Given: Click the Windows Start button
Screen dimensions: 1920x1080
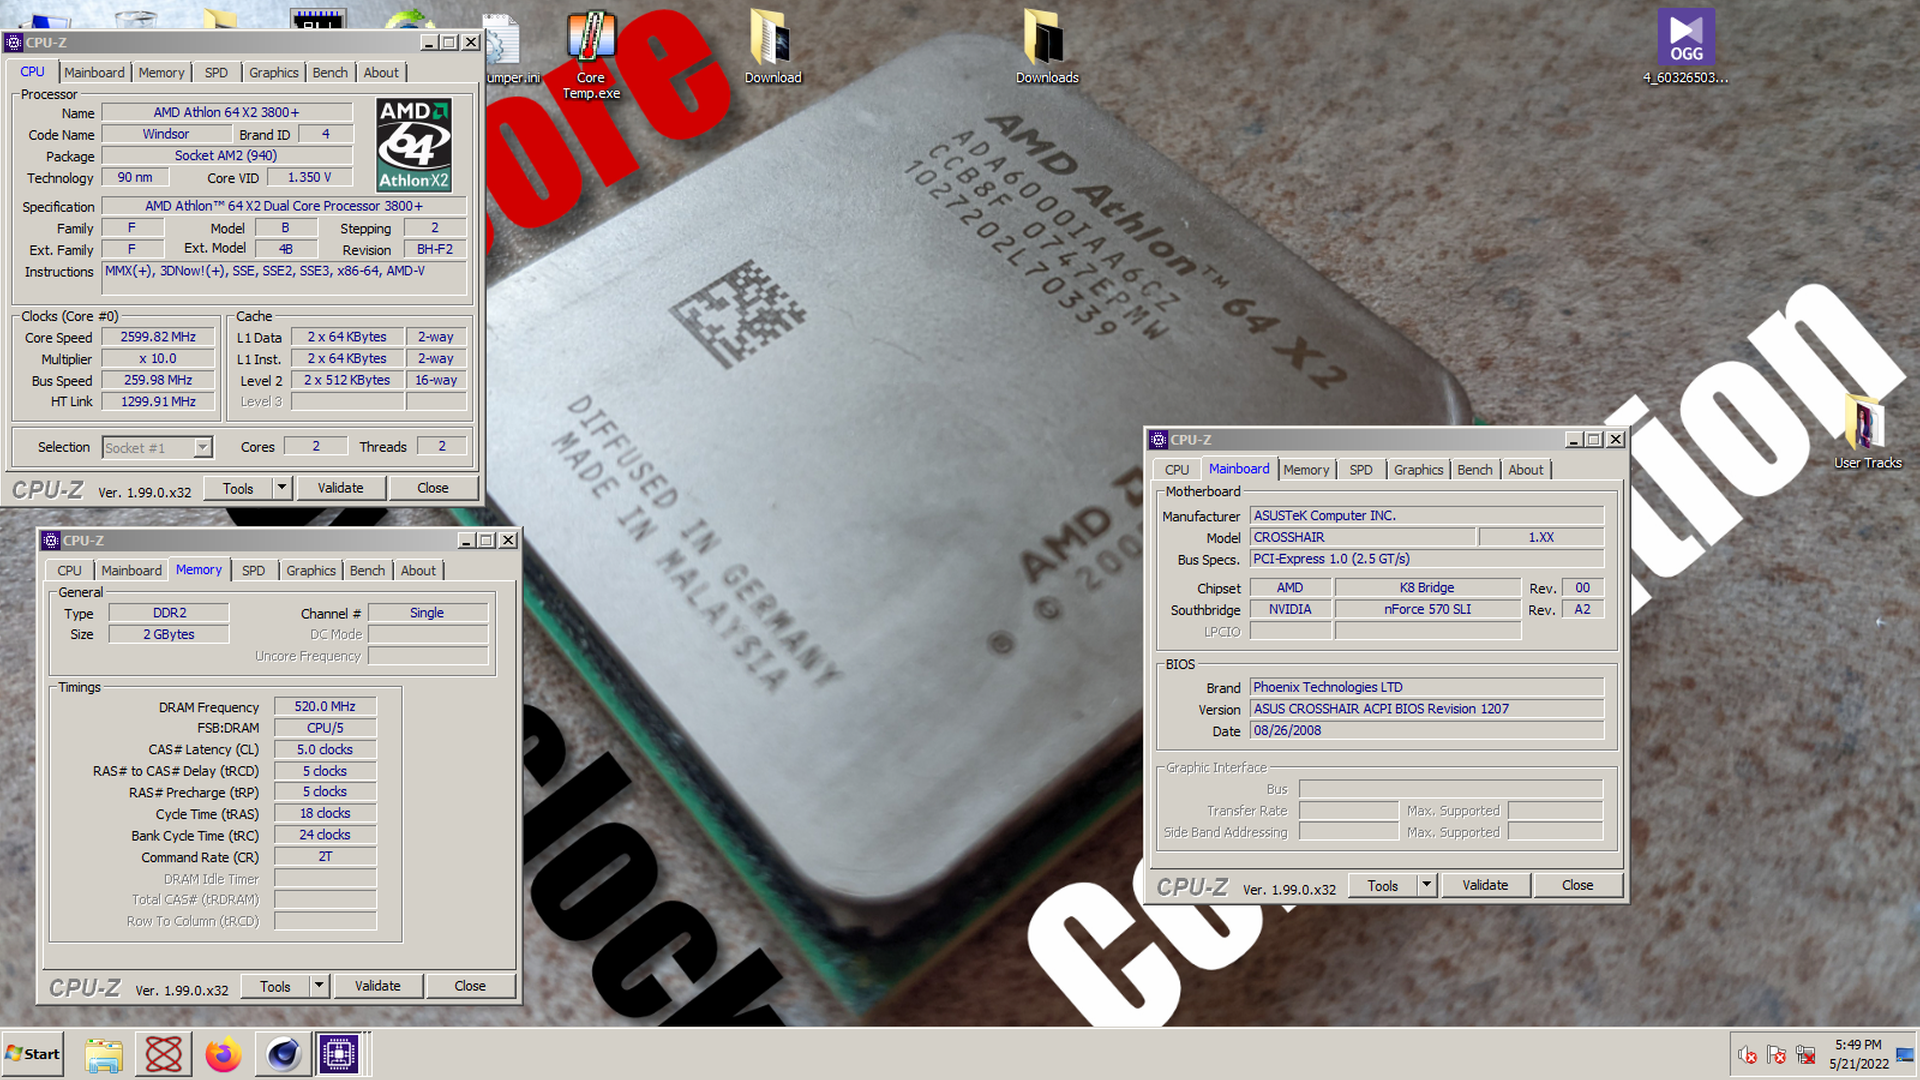Looking at the screenshot, I should (33, 1054).
